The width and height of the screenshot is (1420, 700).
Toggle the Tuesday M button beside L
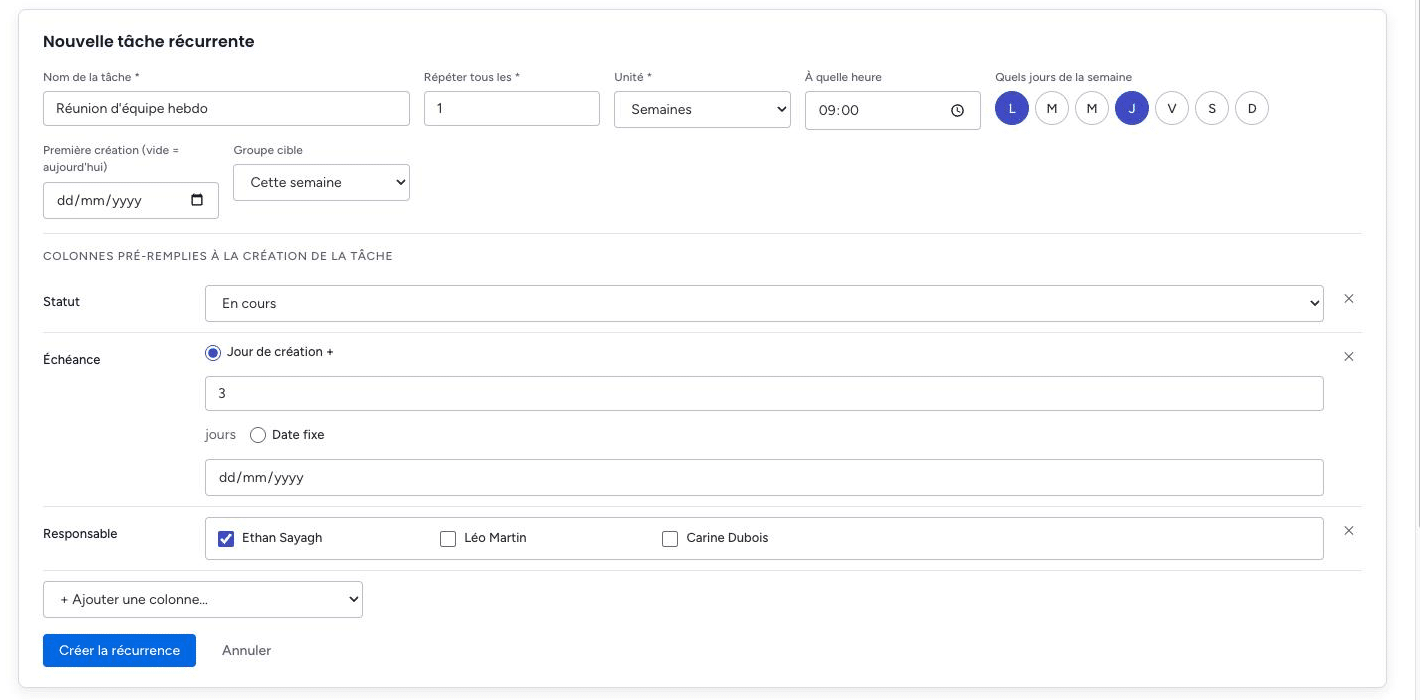click(1052, 108)
